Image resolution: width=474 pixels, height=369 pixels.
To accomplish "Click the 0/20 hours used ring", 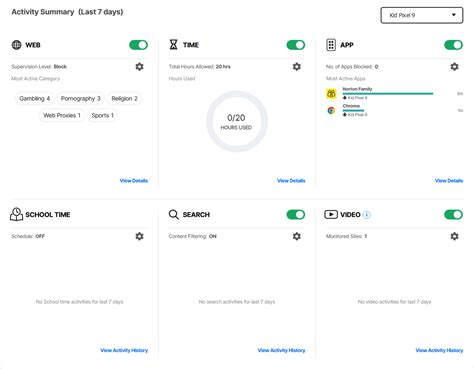I will point(236,121).
